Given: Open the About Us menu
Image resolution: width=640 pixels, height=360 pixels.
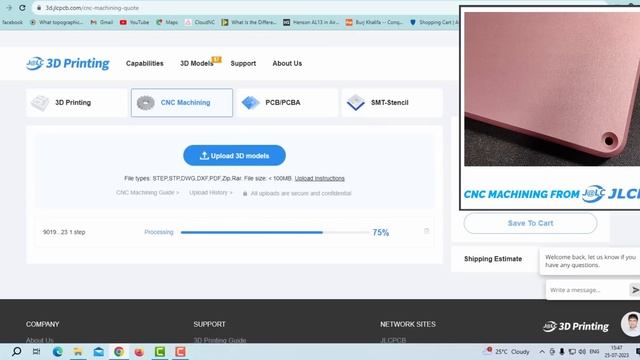Looking at the screenshot, I should click(x=287, y=63).
